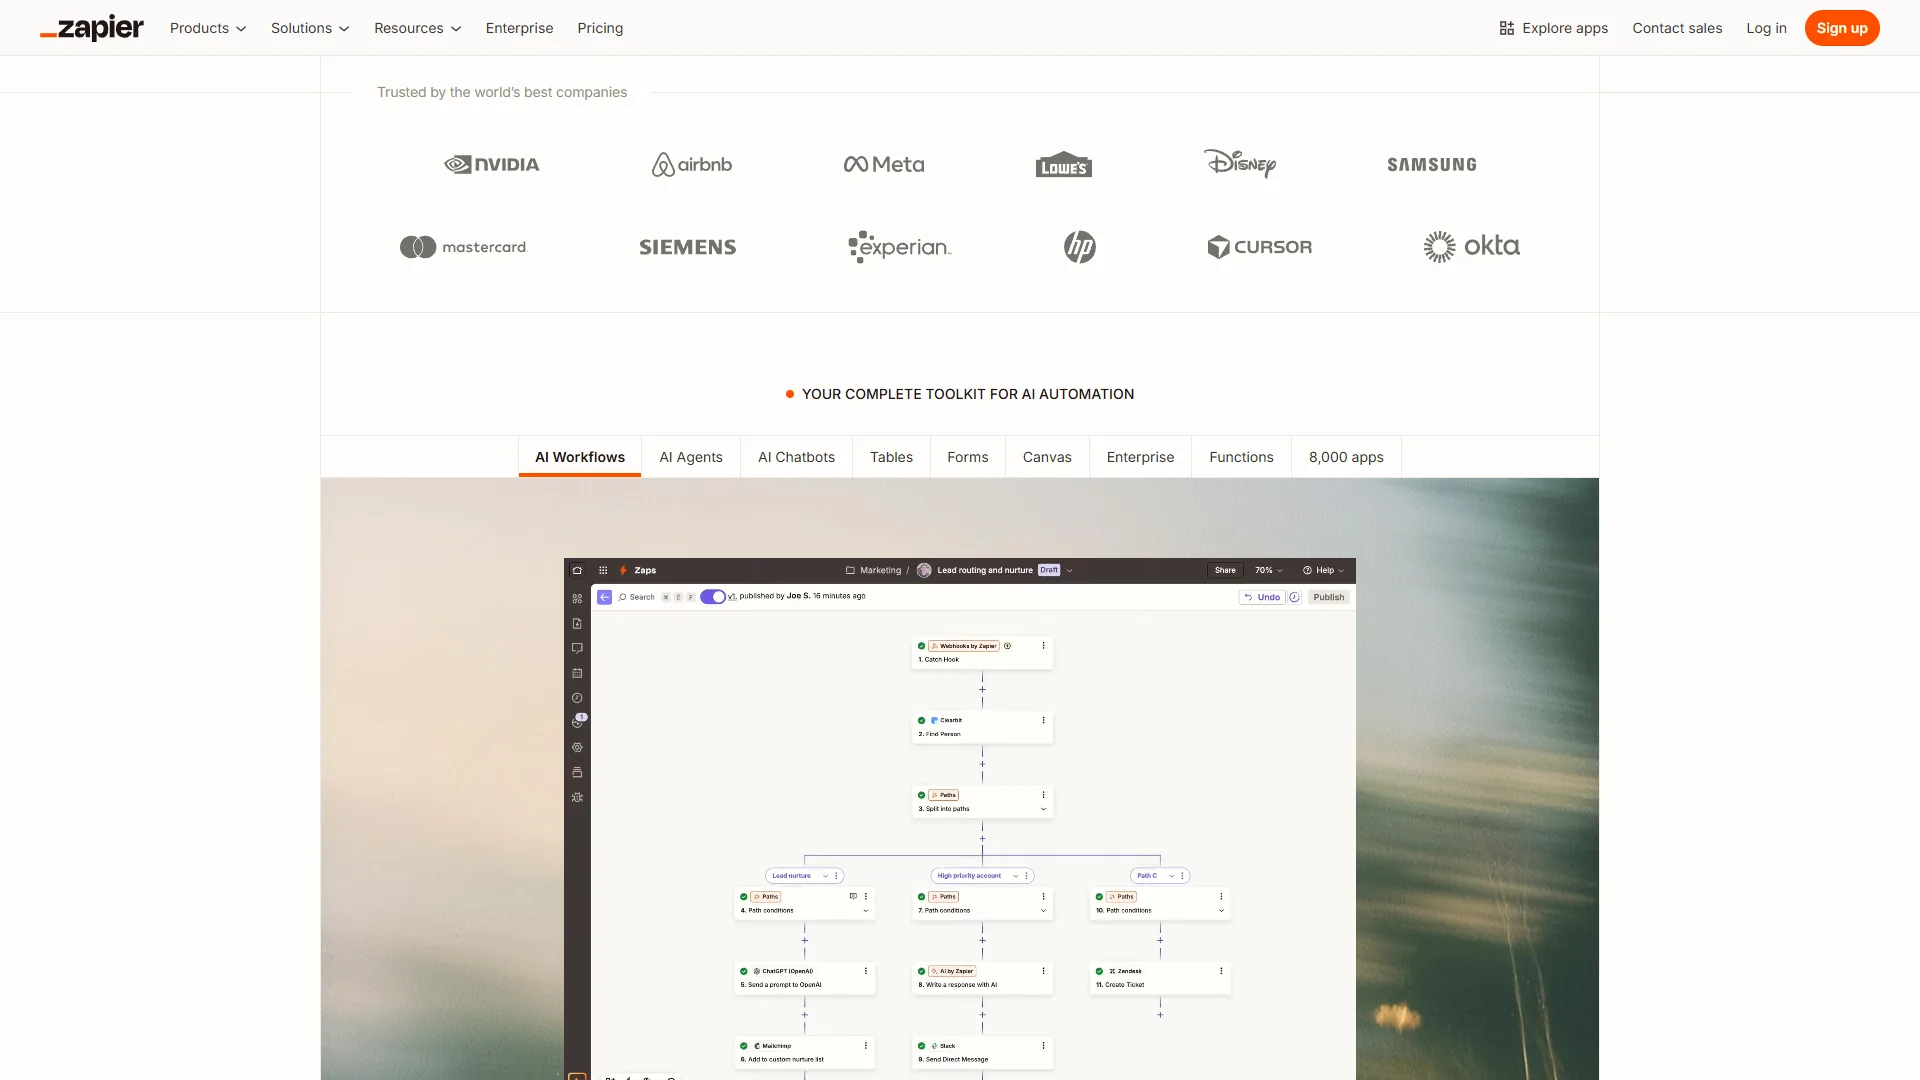Expand step 4 Path conditions chevron
This screenshot has height=1080, width=1920.
(x=866, y=911)
